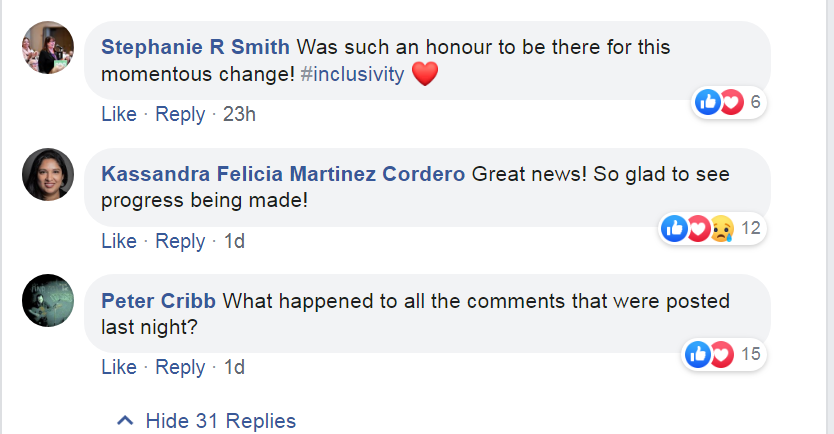Open Peter Cribb's profile name link
834x434 pixels.
coord(159,300)
